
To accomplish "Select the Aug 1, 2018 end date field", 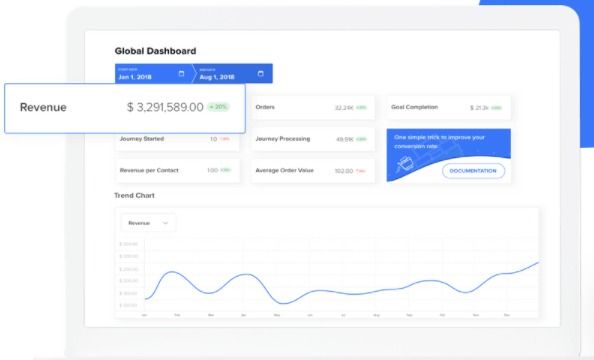I will 234,74.
